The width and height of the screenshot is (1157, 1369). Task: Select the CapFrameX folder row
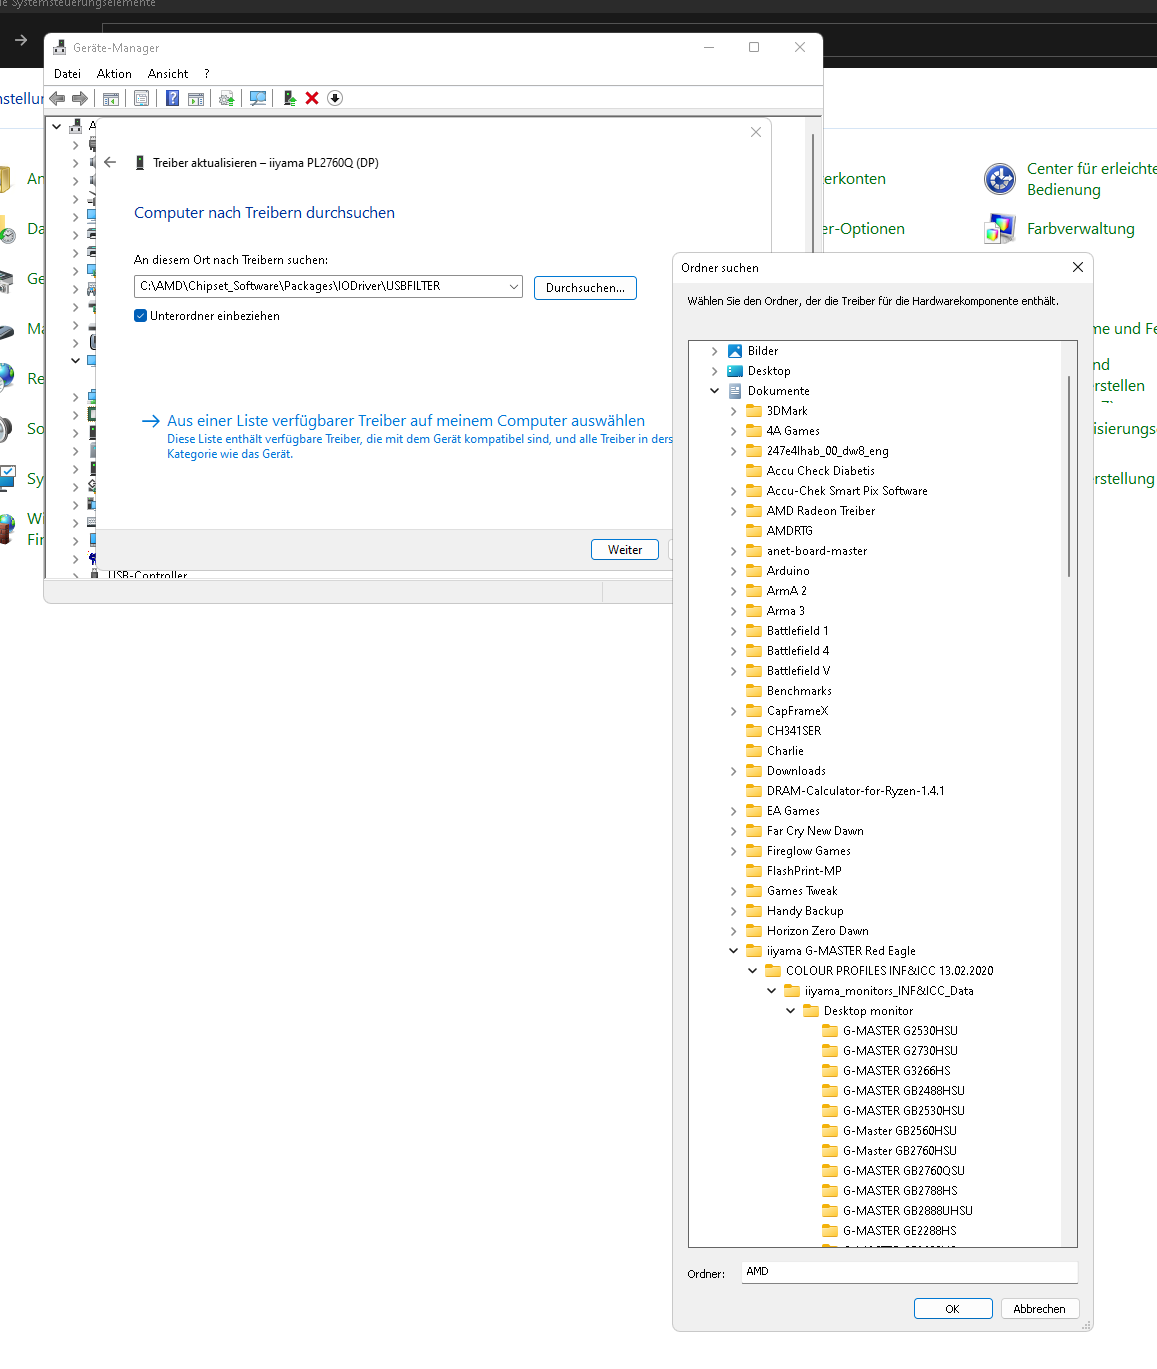tap(798, 711)
